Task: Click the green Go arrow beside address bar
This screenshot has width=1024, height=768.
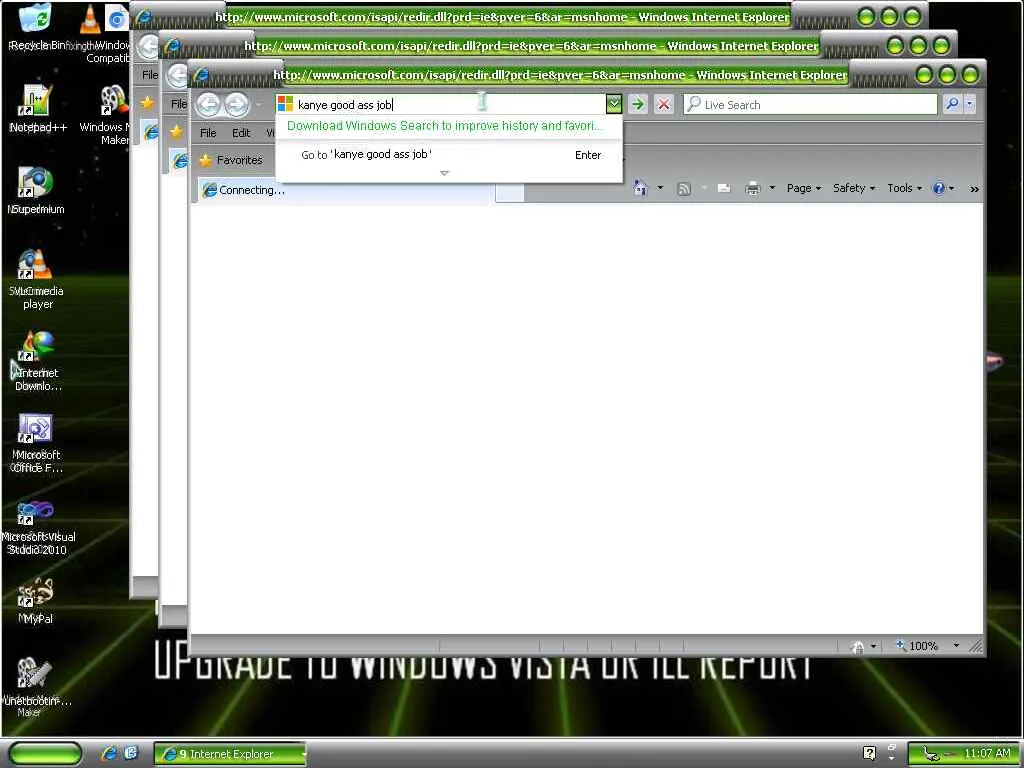Action: 638,104
